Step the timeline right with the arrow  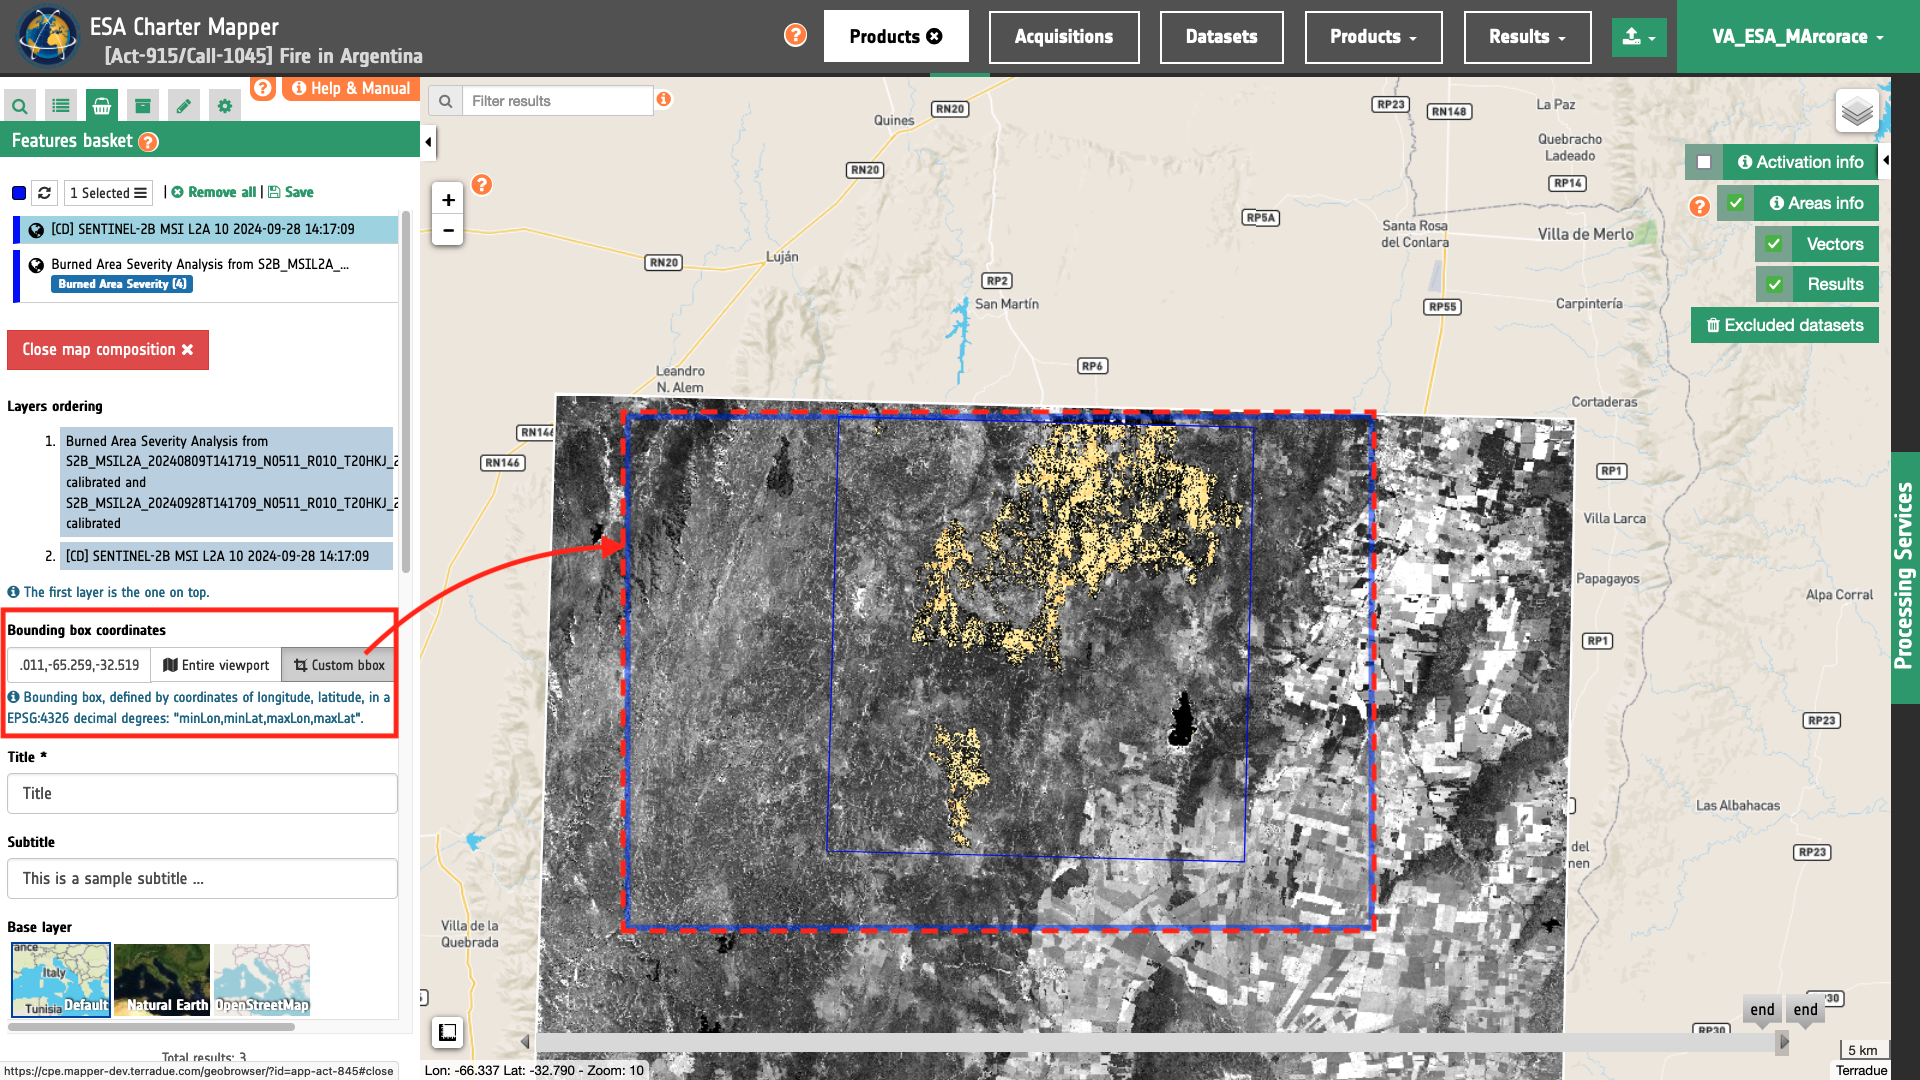pyautogui.click(x=1782, y=1042)
